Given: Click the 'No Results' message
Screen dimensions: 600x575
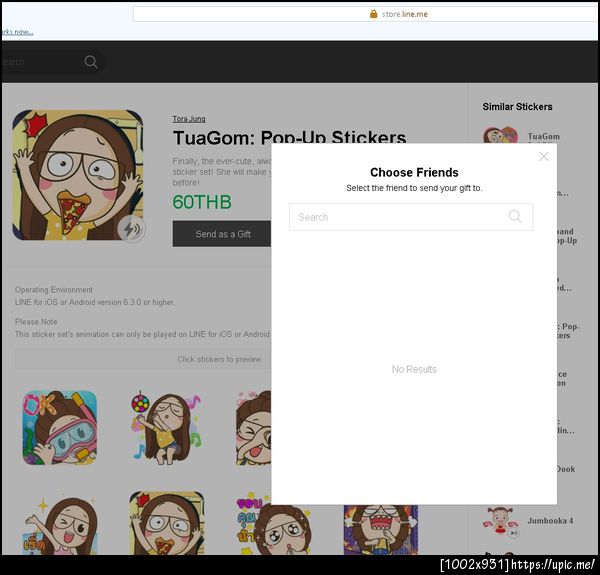Looking at the screenshot, I should pyautogui.click(x=414, y=369).
